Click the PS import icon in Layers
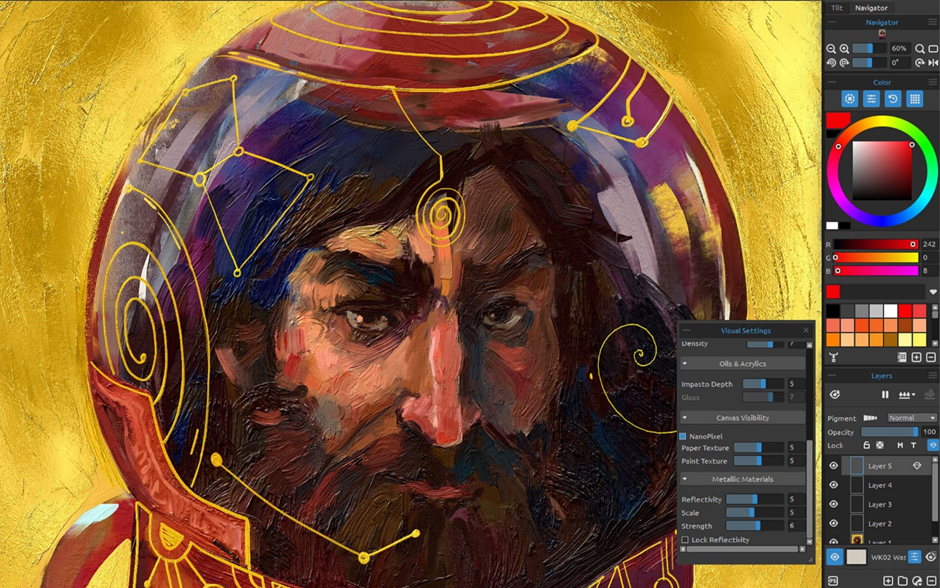Image resolution: width=940 pixels, height=588 pixels. (x=833, y=581)
